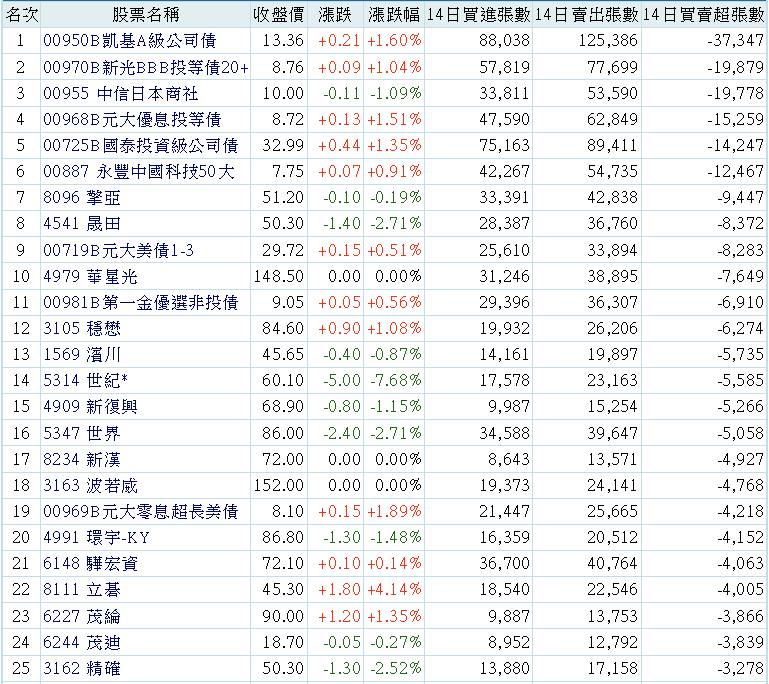Viewport: 769px width, 684px height.
Task: Open stock 4979 華星光
Action: [90, 277]
